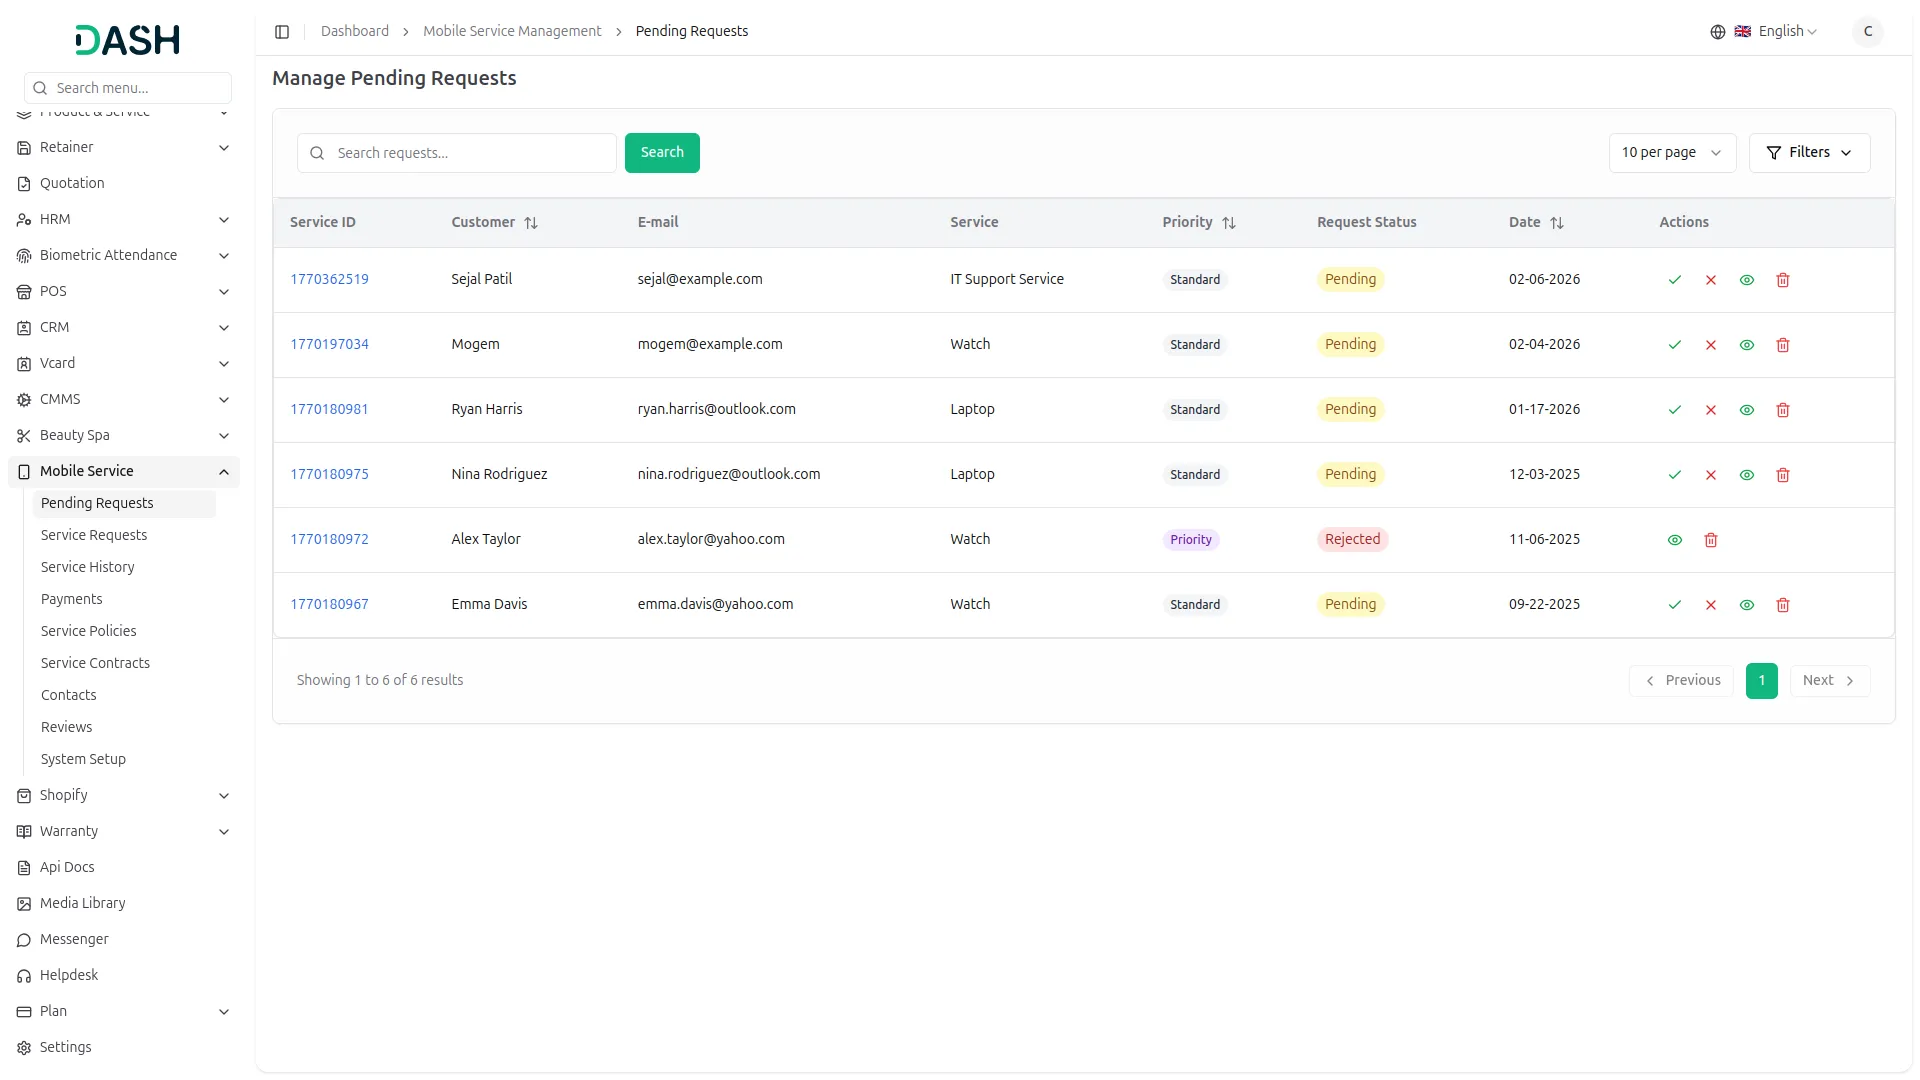Approve Emma Davis's Watch request with check icon

(x=1675, y=605)
